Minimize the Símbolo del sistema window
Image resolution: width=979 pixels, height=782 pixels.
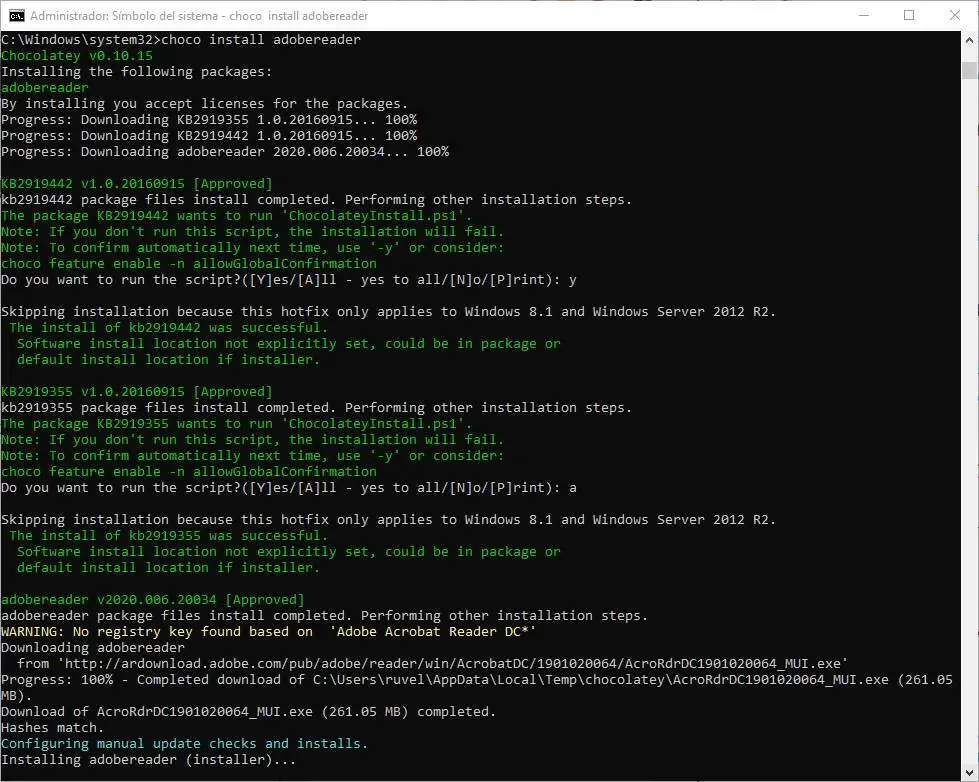tap(864, 16)
